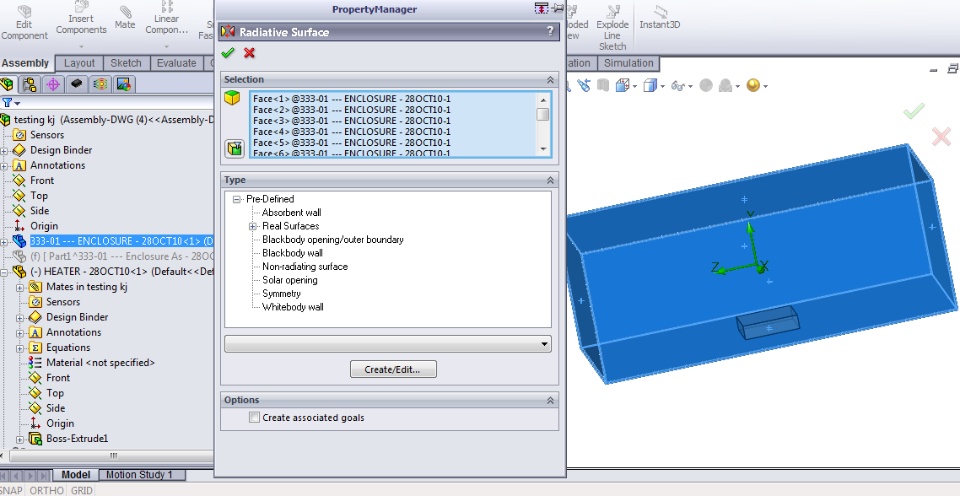This screenshot has height=496, width=960.
Task: Click Insert Components tool
Action: click(81, 20)
